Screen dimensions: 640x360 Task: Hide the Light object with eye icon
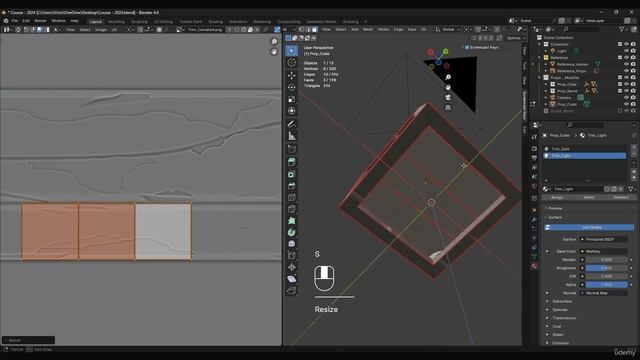click(x=626, y=51)
